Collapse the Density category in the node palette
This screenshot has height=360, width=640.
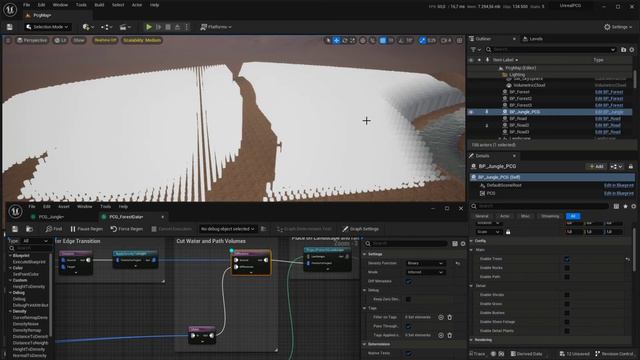10,311
